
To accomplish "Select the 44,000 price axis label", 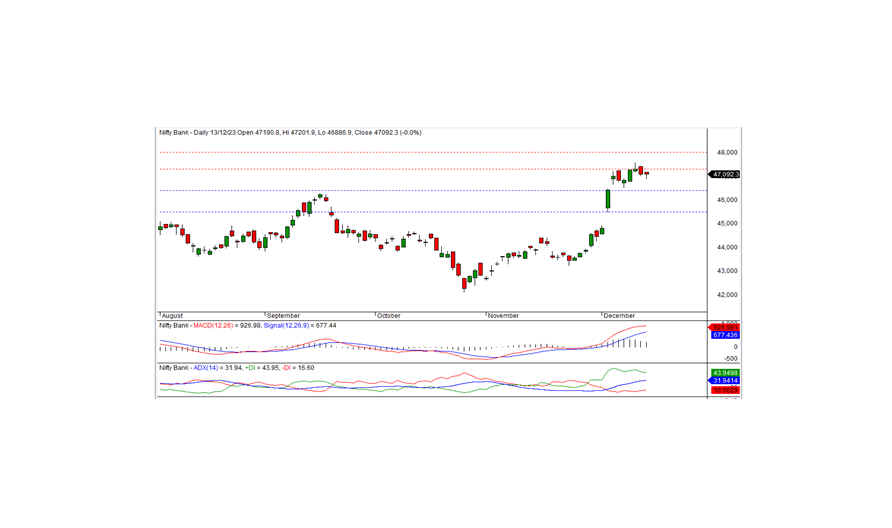I will 727,248.
